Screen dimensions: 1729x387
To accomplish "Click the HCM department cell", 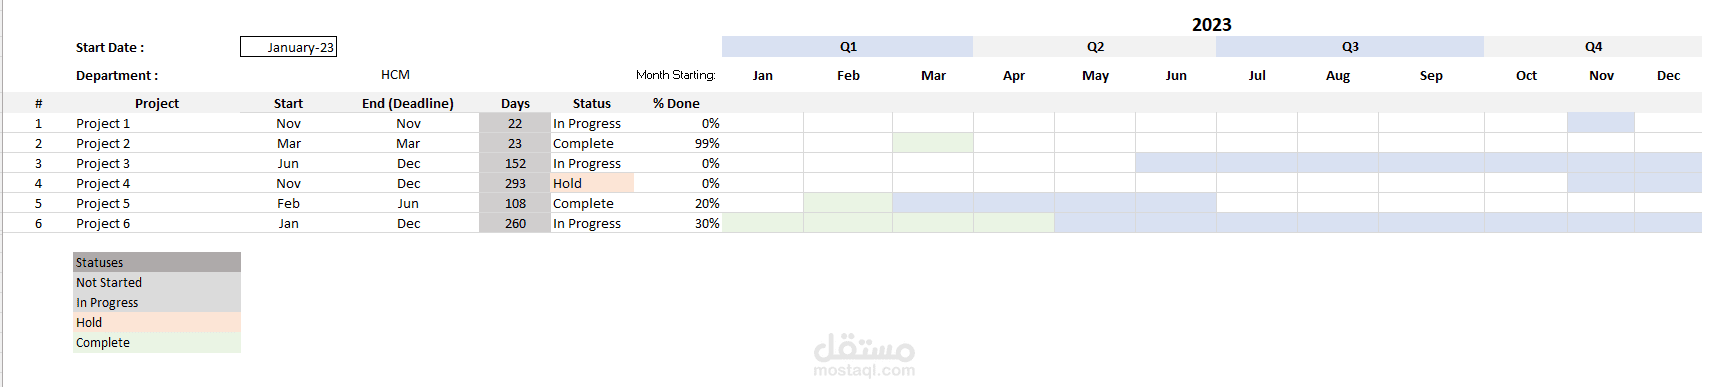I will pyautogui.click(x=395, y=75).
